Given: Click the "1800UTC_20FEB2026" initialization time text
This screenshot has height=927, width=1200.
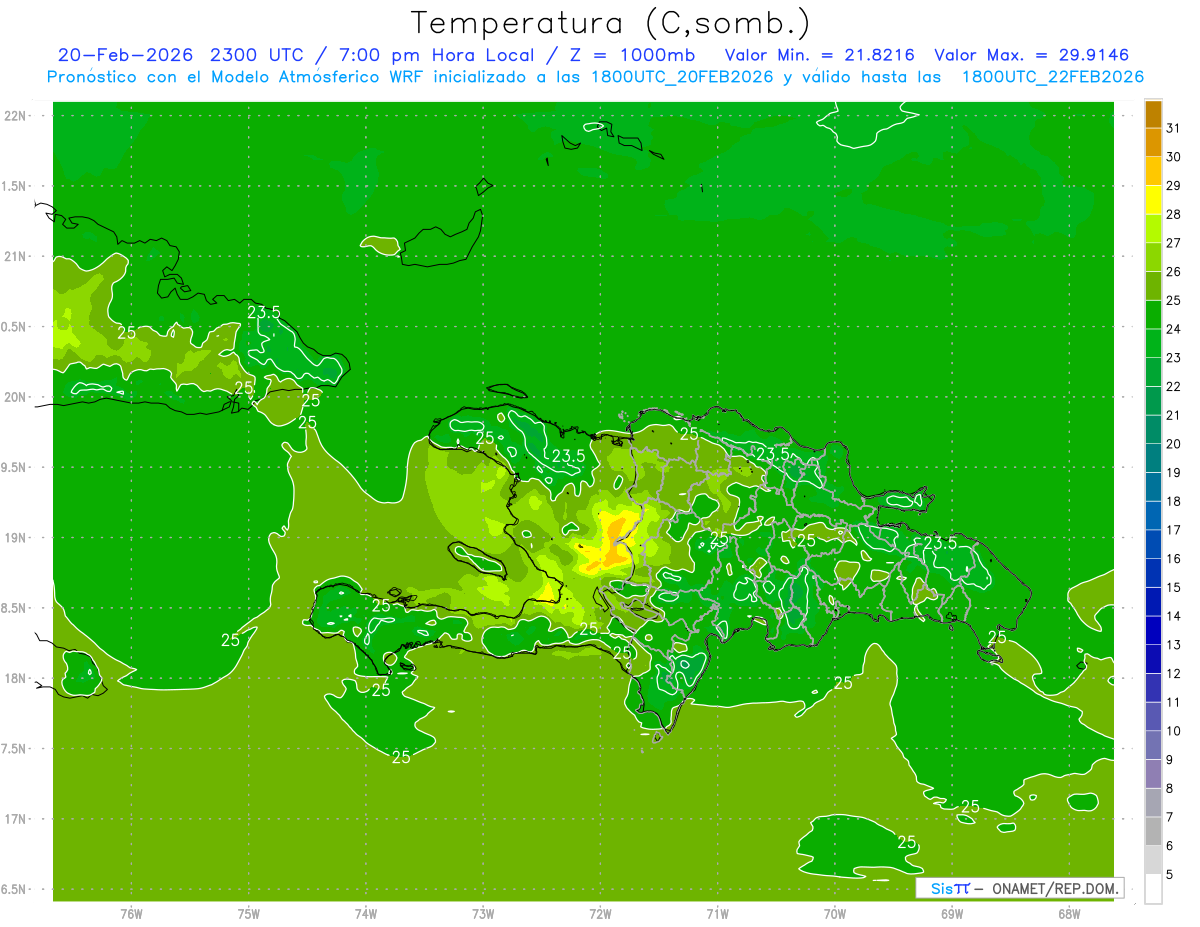Looking at the screenshot, I should point(682,77).
